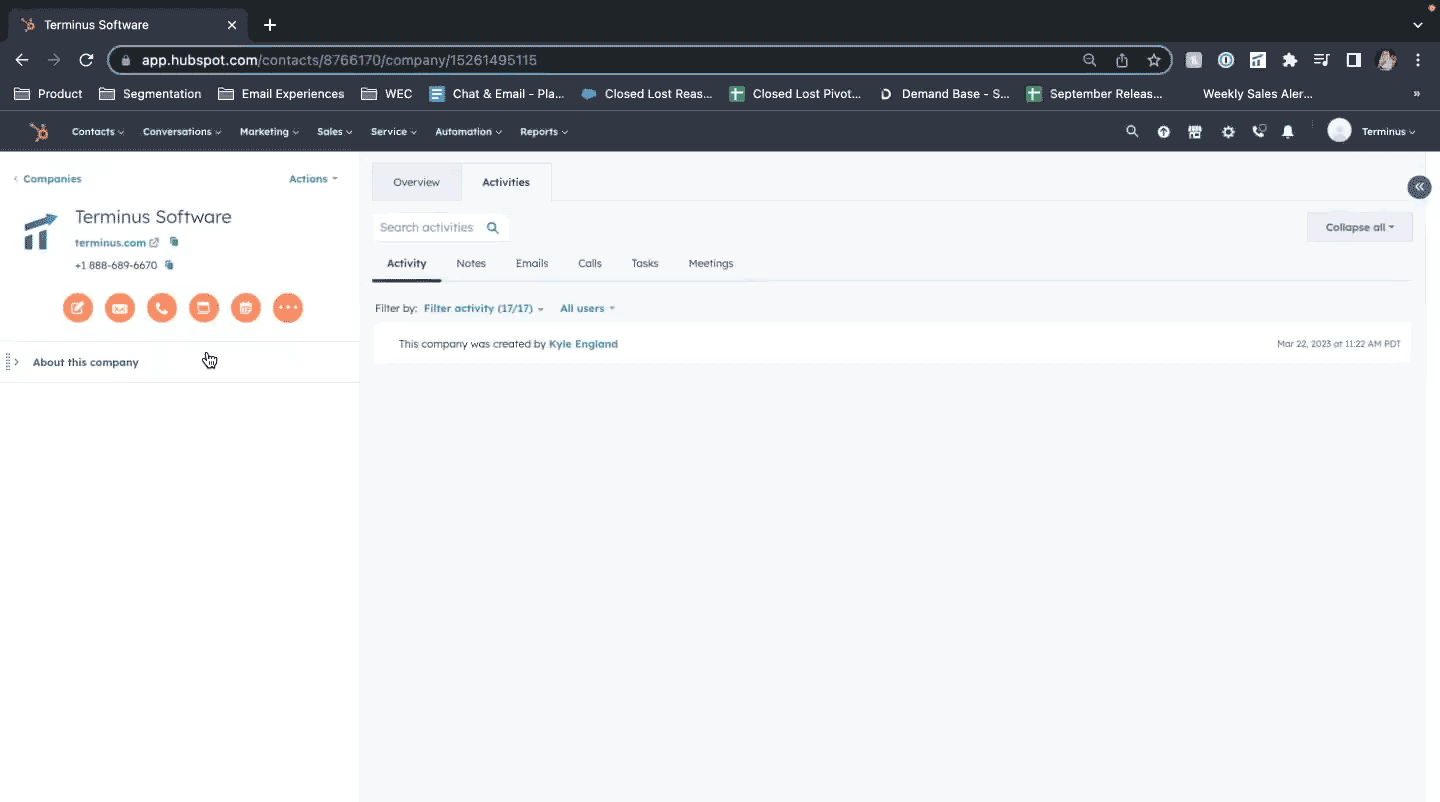Open the Sales navigation menu
Screen dimensions: 1440x802
pos(335,132)
